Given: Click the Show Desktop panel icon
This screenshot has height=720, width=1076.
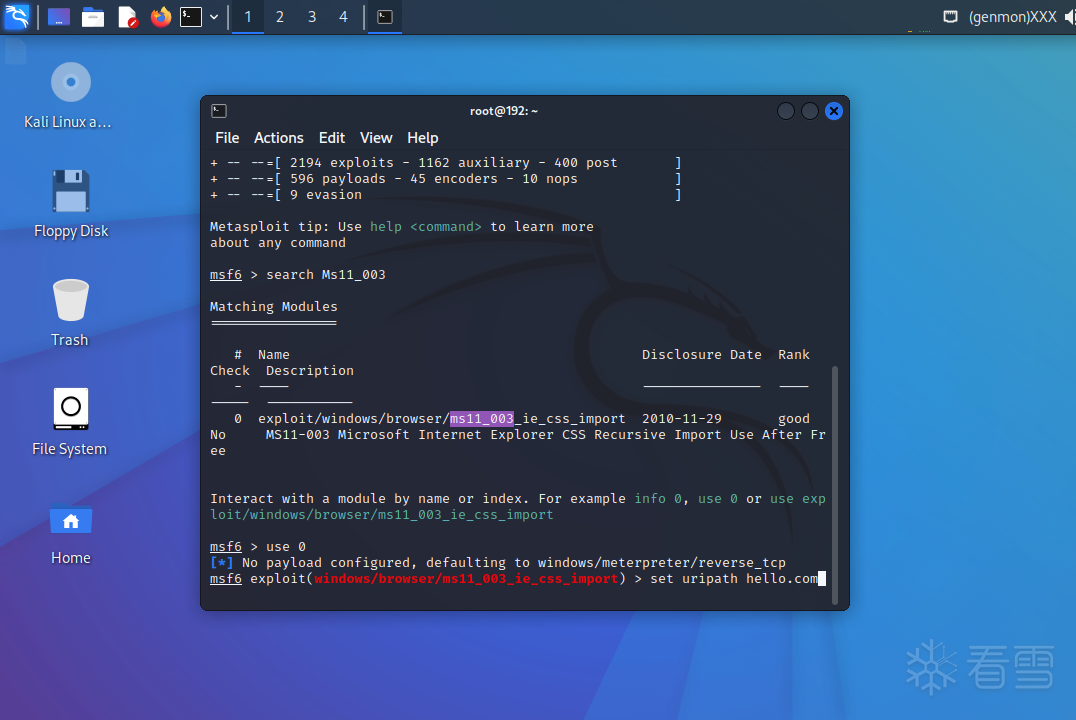Looking at the screenshot, I should [x=59, y=16].
